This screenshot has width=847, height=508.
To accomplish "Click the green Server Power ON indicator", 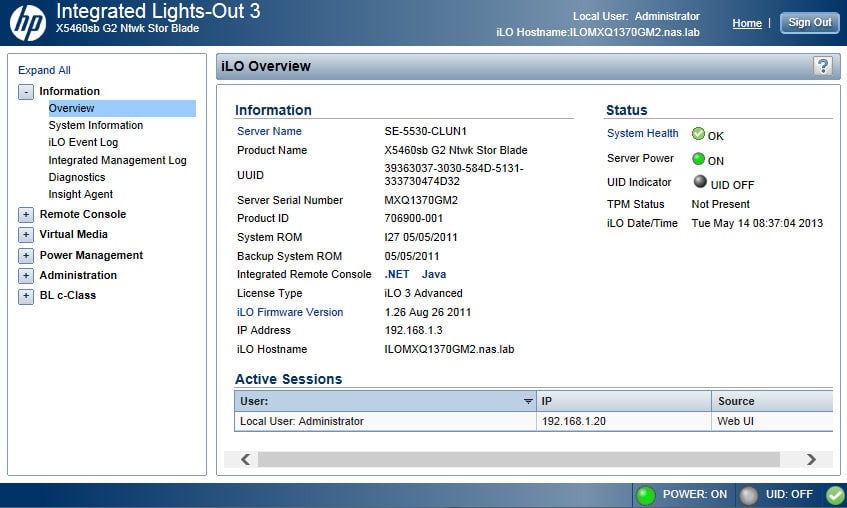I will click(x=698, y=159).
